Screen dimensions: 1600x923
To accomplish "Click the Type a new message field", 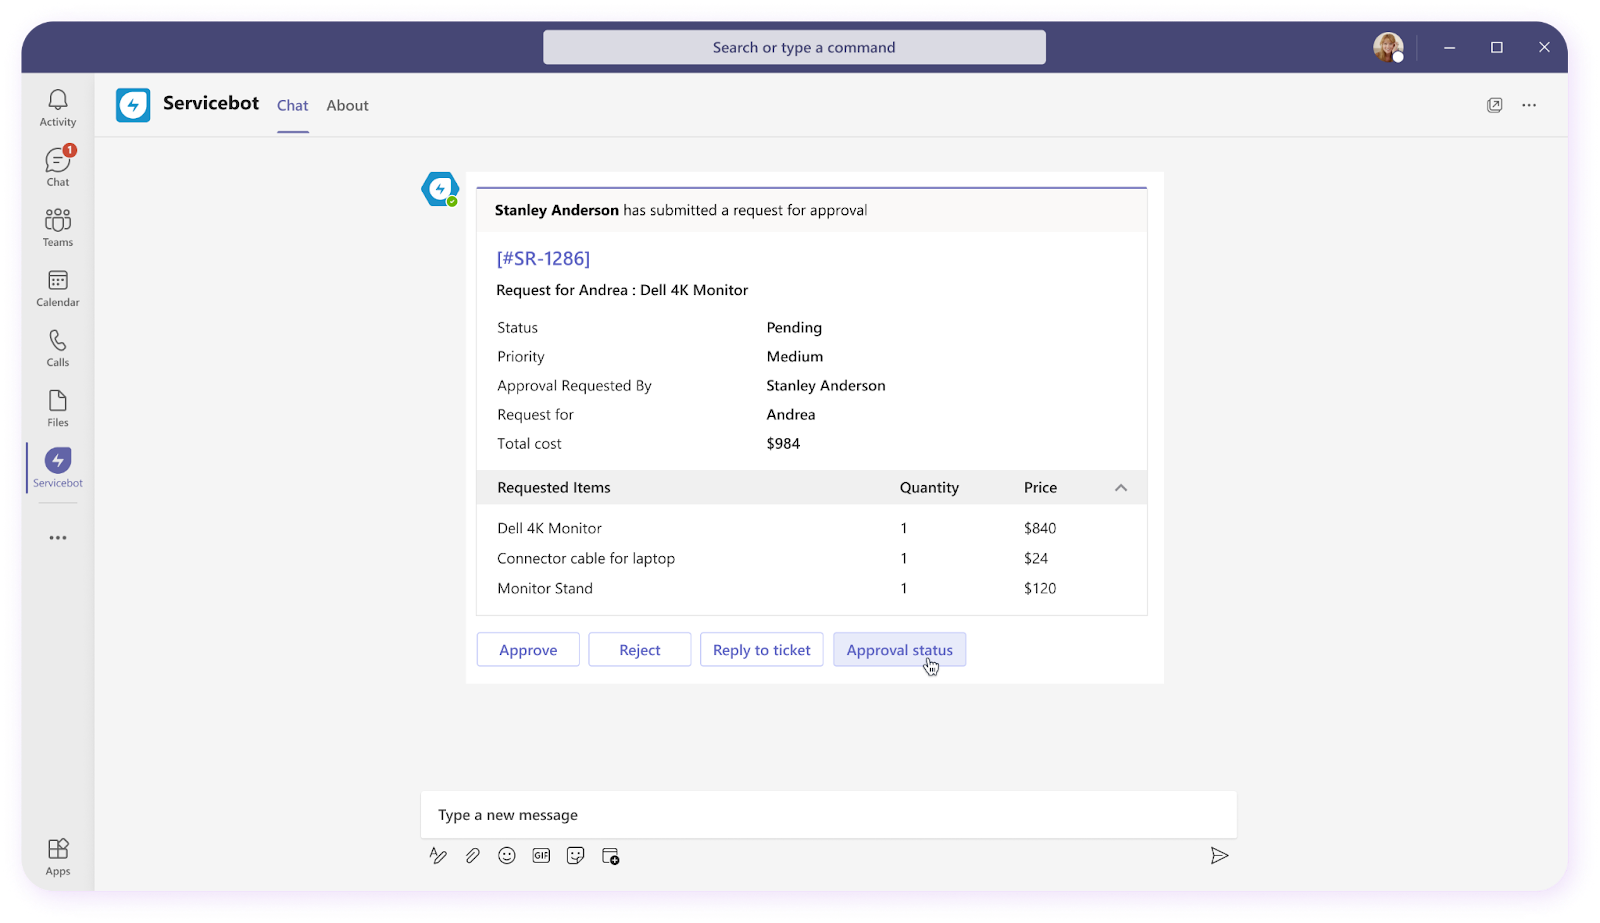I will point(828,815).
